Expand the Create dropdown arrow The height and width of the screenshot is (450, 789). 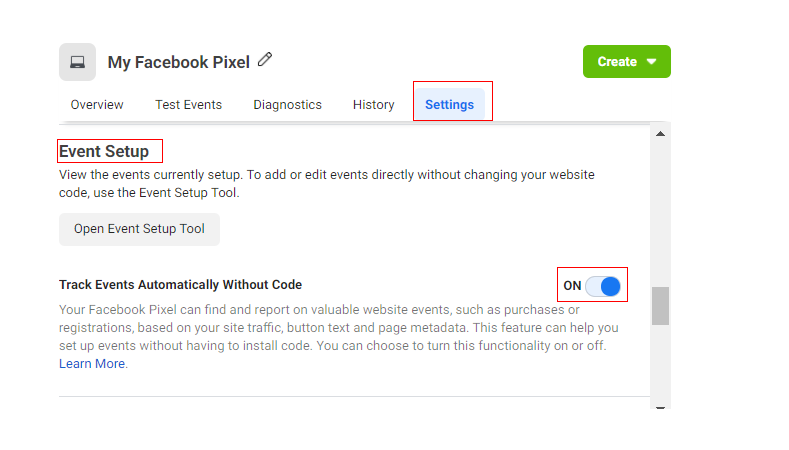coord(652,62)
